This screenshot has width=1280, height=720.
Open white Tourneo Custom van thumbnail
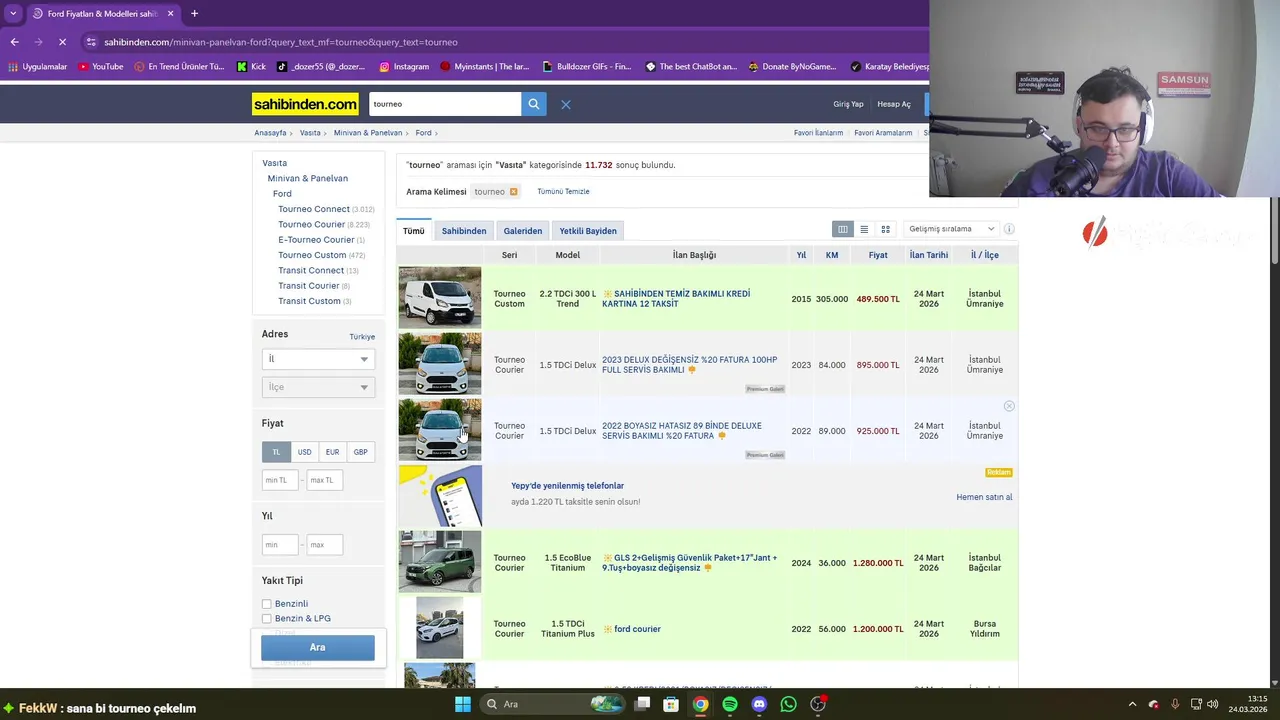click(440, 298)
